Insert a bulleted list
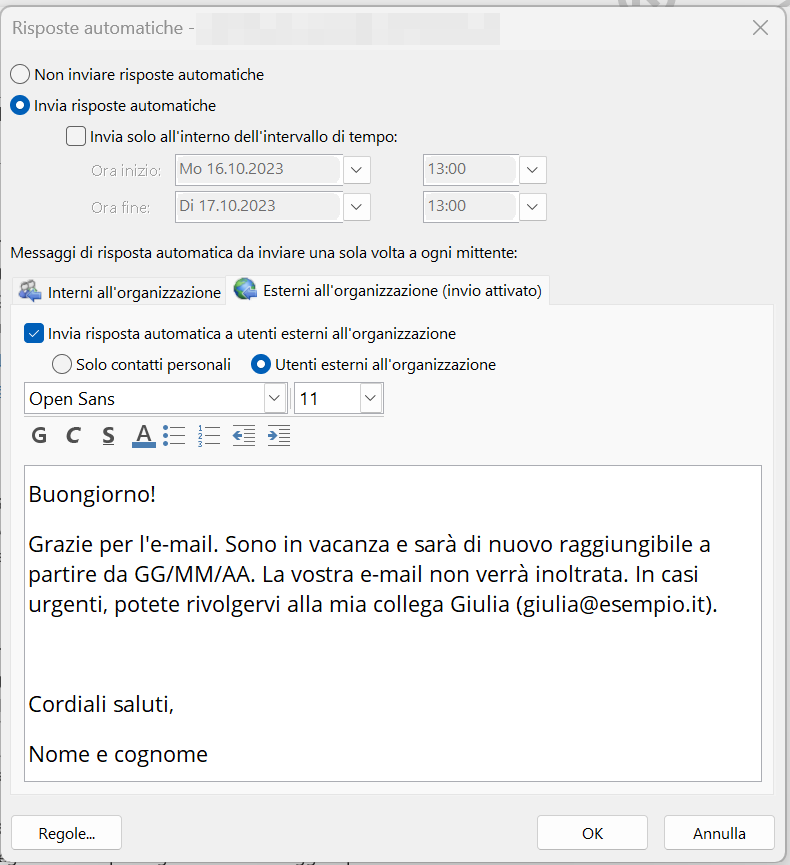This screenshot has height=865, width=790. tap(174, 435)
